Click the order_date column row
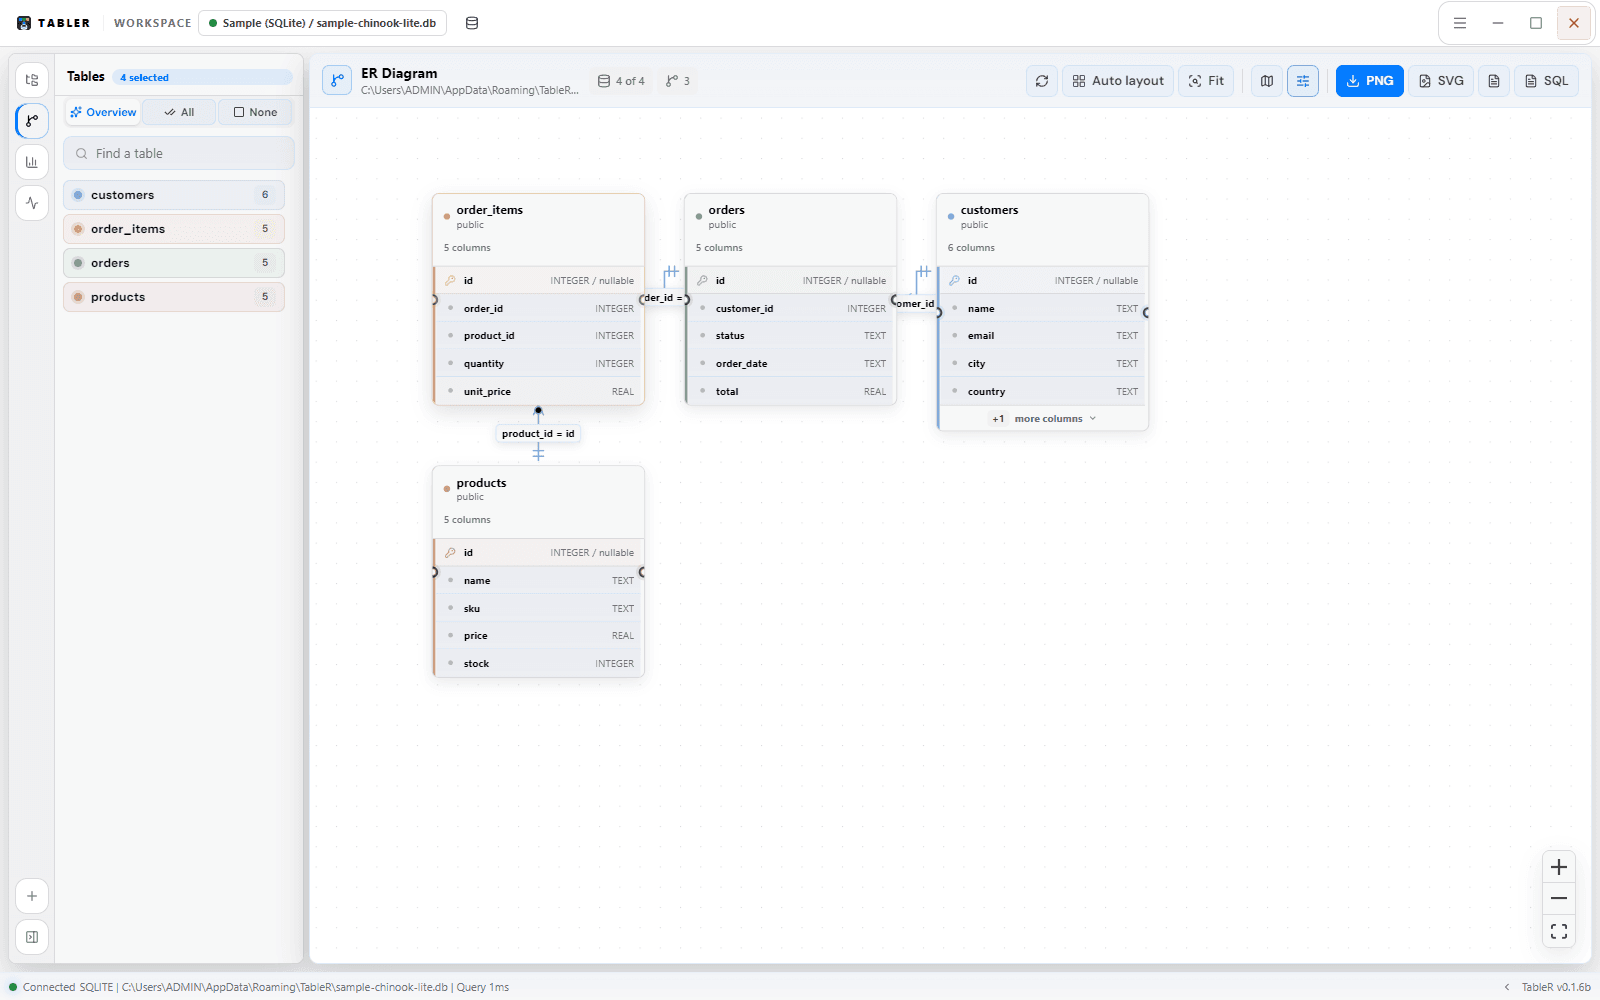The height and width of the screenshot is (1000, 1600). 791,364
